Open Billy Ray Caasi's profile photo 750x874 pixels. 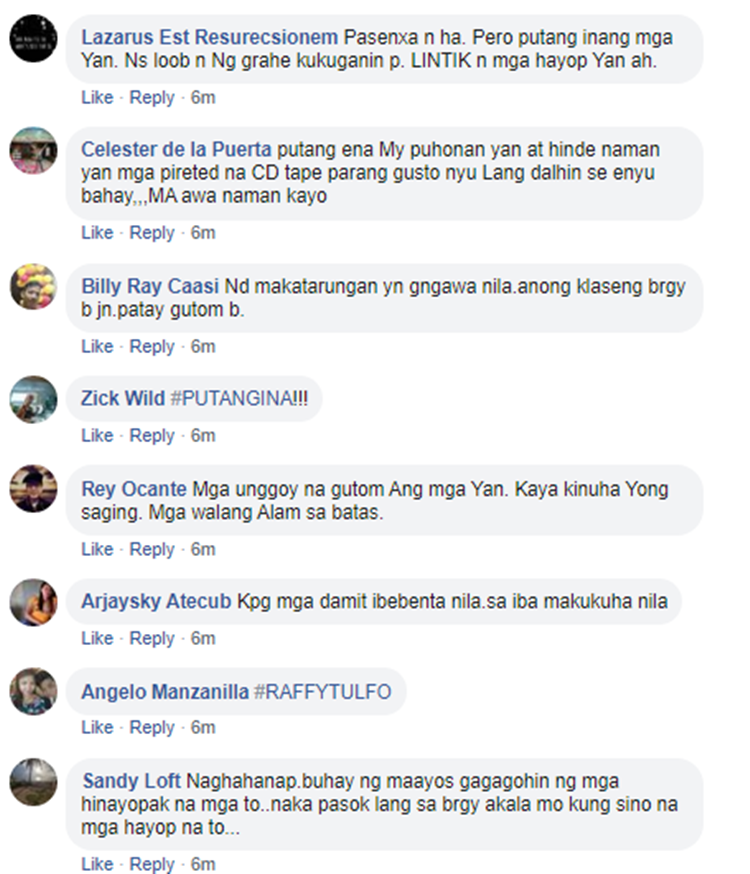pos(33,287)
